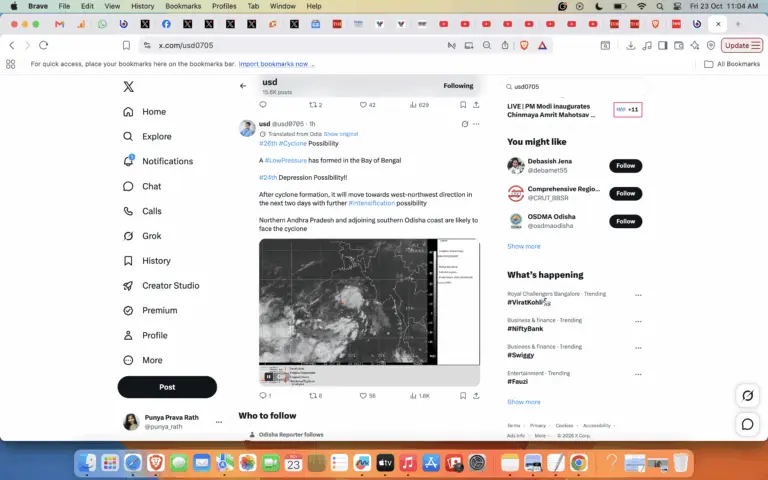This screenshot has width=768, height=480.
Task: Open the cyclone post's three-dot menu
Action: point(476,124)
